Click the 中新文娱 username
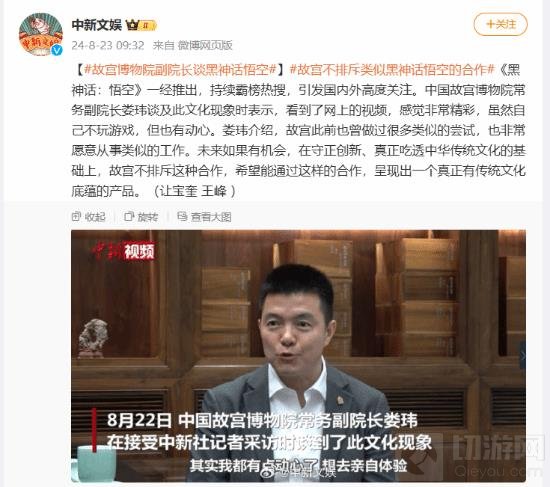The image size is (550, 487). 97,25
